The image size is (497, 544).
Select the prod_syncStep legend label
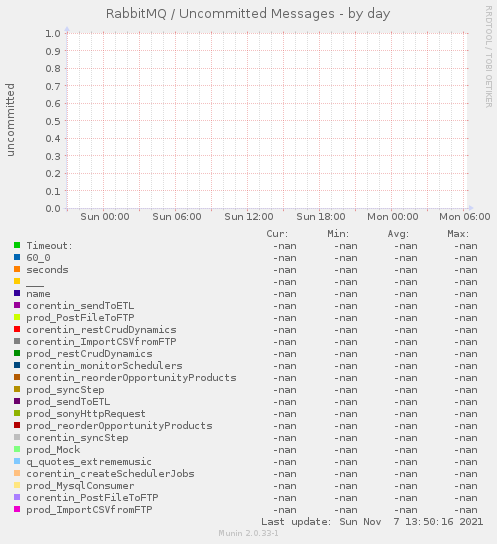(x=65, y=390)
